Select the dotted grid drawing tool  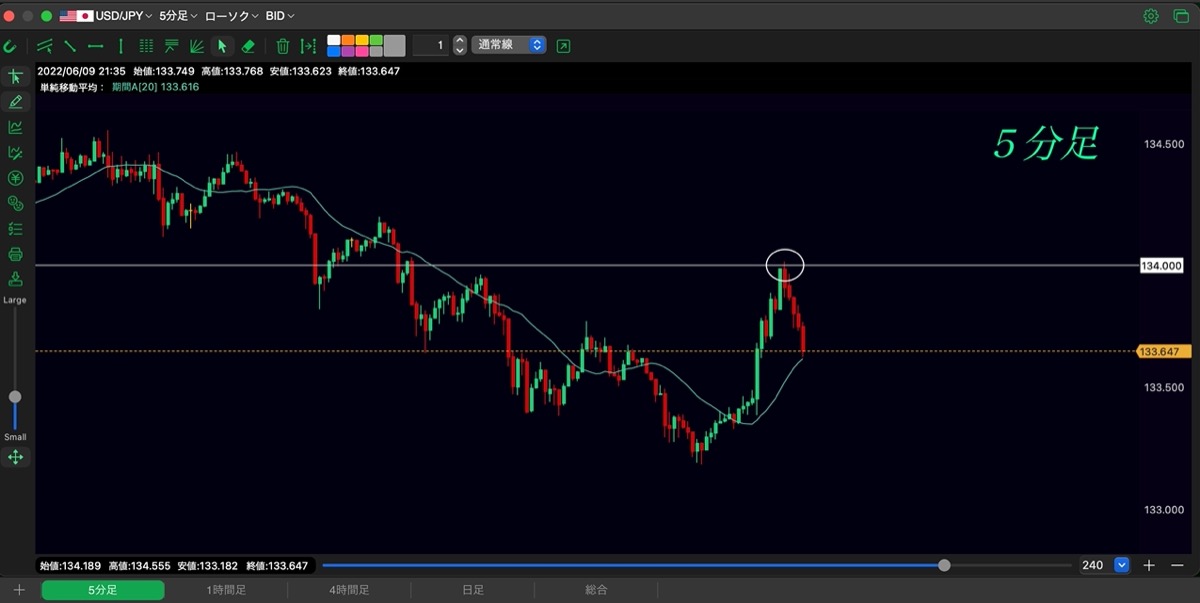[x=146, y=46]
